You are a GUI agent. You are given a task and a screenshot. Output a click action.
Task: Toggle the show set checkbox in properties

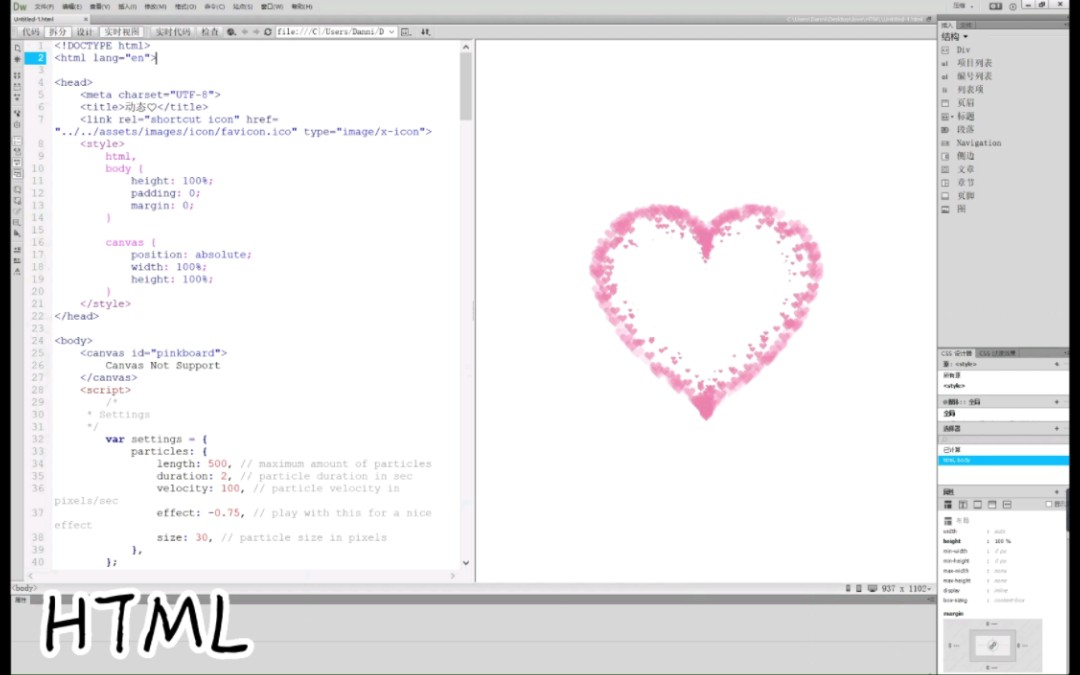pos(1049,505)
